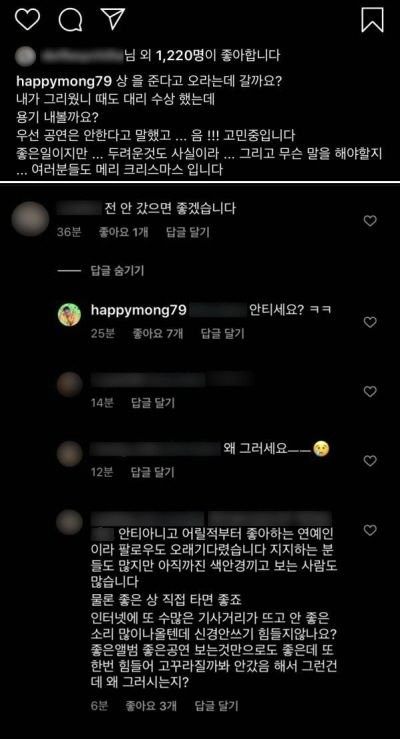Image resolution: width=400 pixels, height=739 pixels.
Task: Open comments with the speech bubble icon
Action: [x=71, y=20]
